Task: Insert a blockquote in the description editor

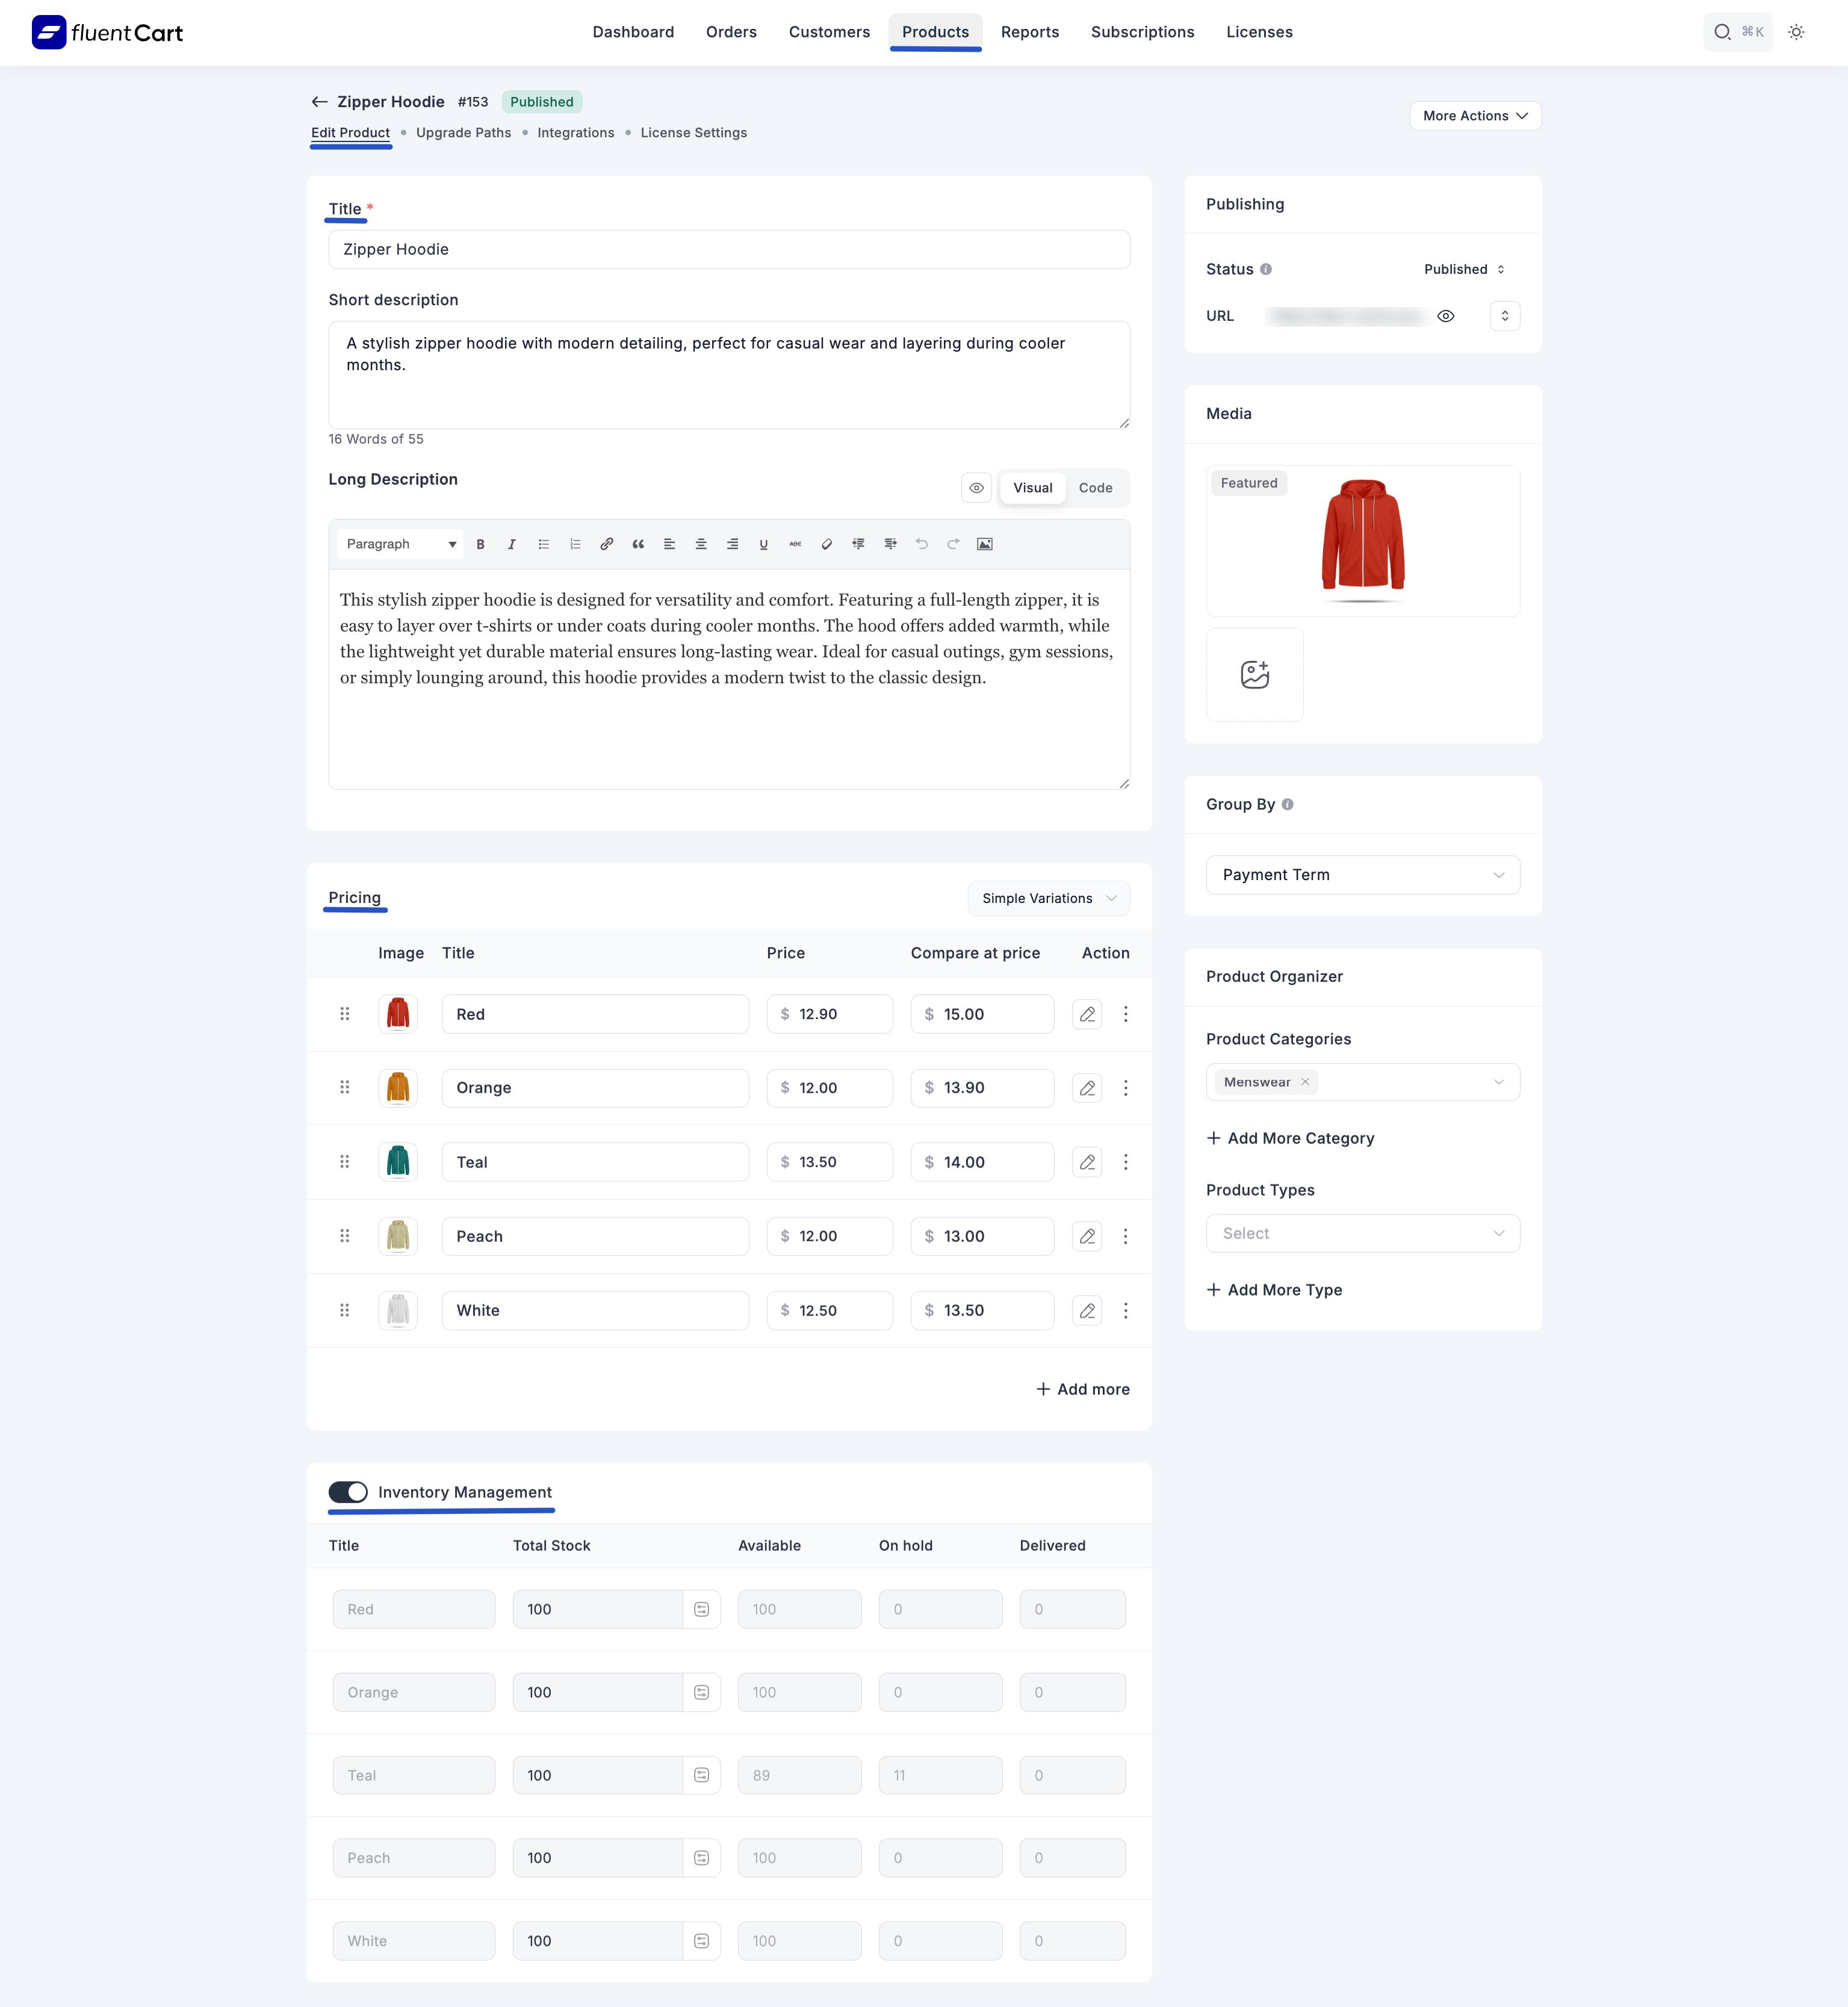Action: 638,544
